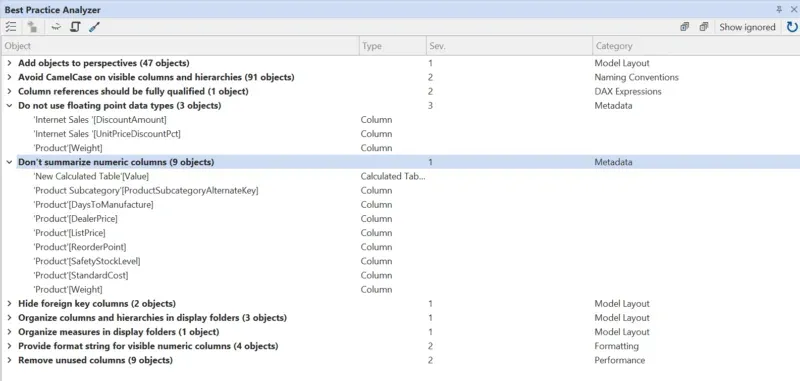
Task: Expand the Avoid CamelCase rule group
Action: click(x=9, y=78)
